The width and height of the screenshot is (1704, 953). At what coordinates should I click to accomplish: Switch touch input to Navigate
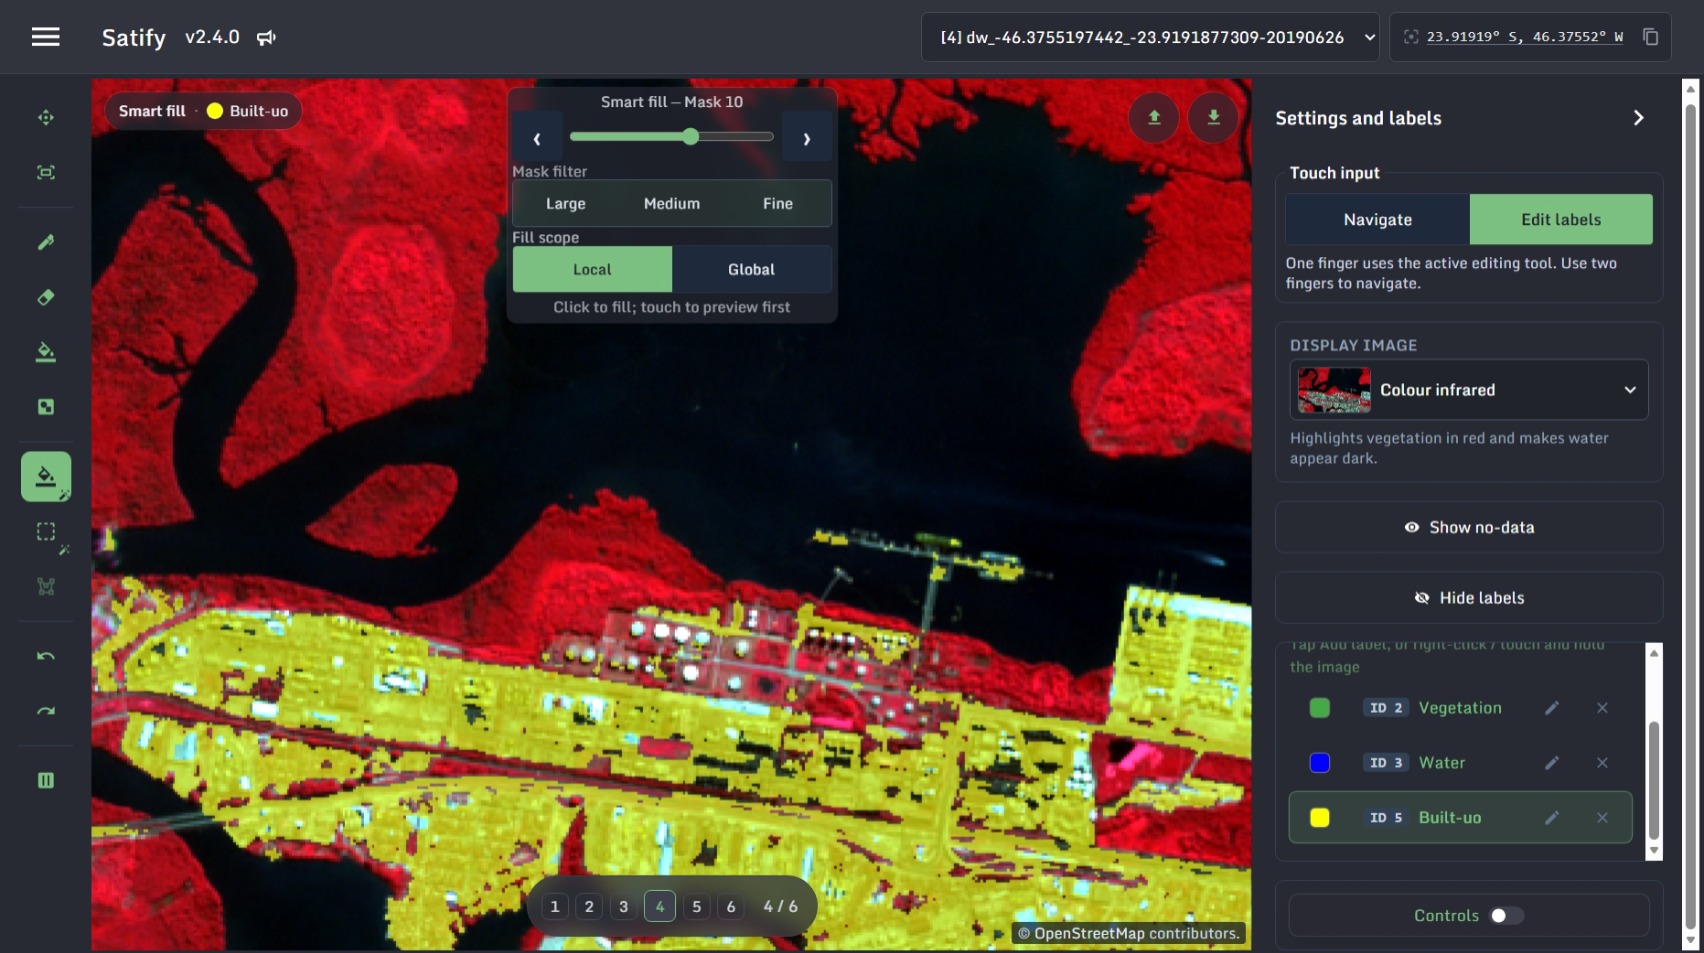pos(1378,220)
